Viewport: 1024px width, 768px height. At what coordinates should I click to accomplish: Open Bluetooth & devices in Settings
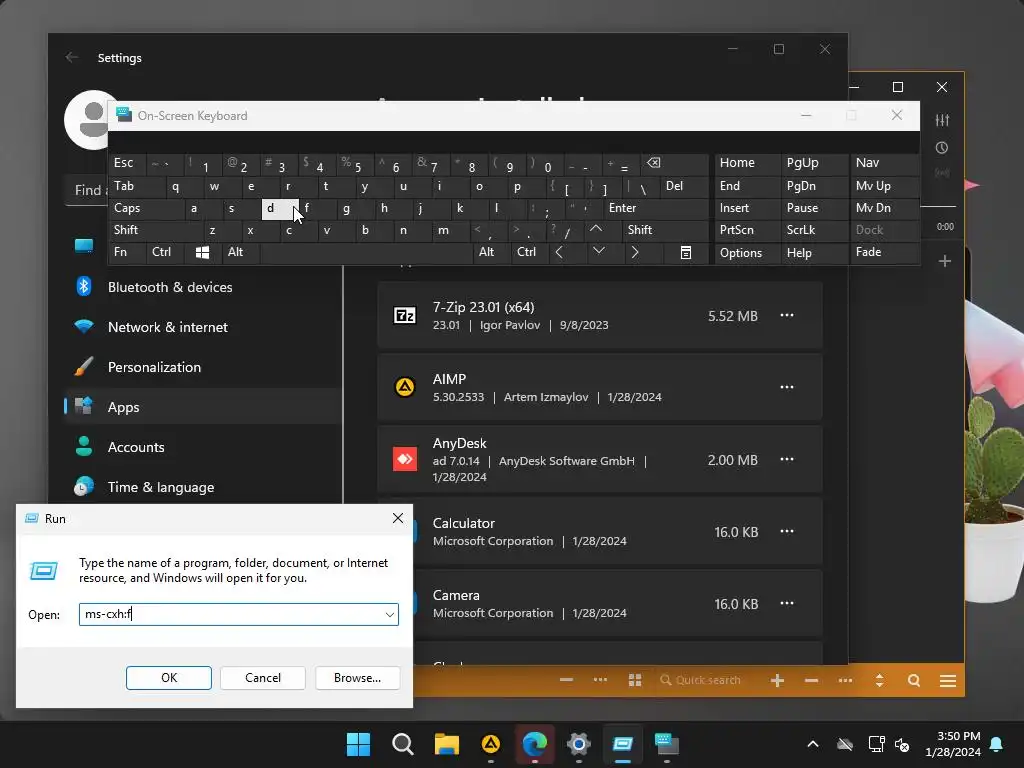pos(202,287)
